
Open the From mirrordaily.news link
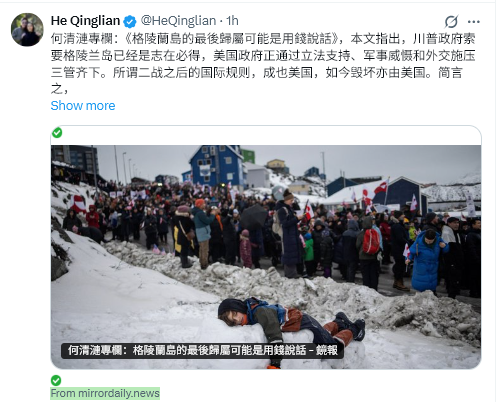[105, 393]
